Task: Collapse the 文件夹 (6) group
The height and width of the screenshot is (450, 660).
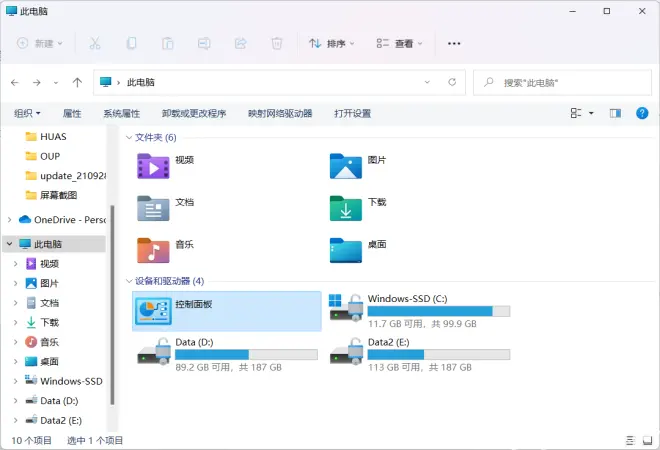Action: click(129, 137)
